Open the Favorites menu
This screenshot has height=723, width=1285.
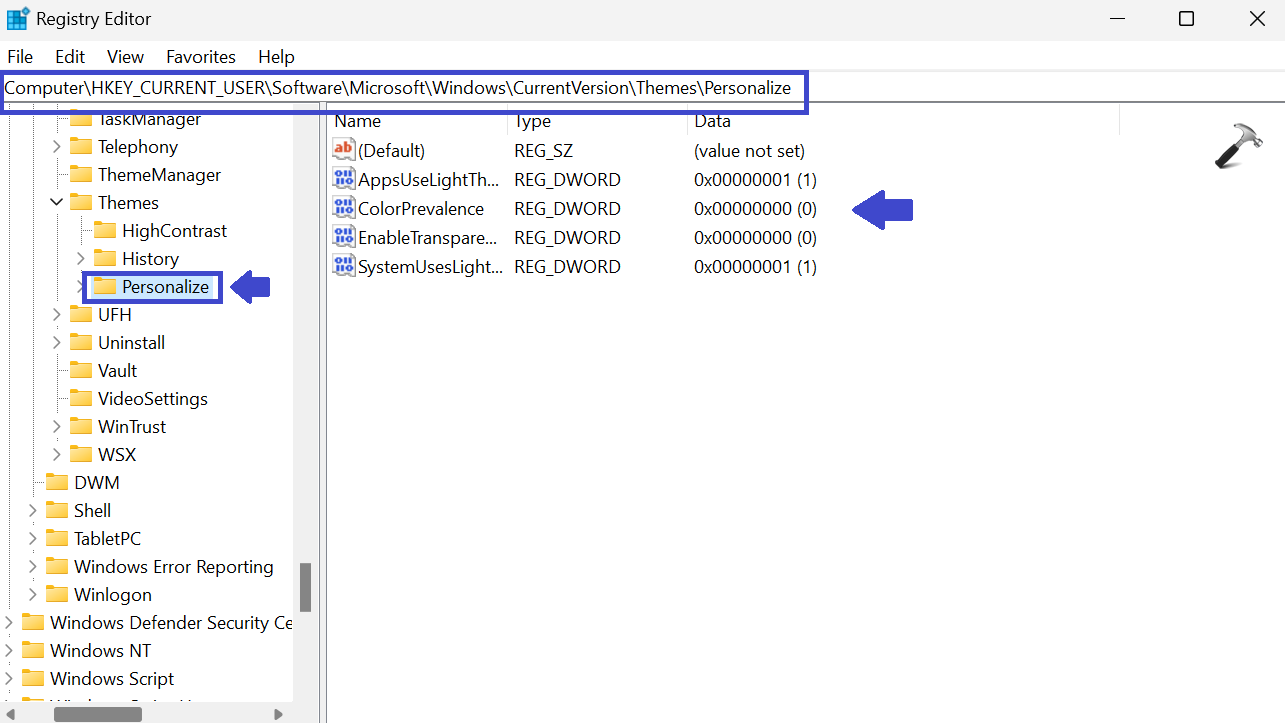201,57
